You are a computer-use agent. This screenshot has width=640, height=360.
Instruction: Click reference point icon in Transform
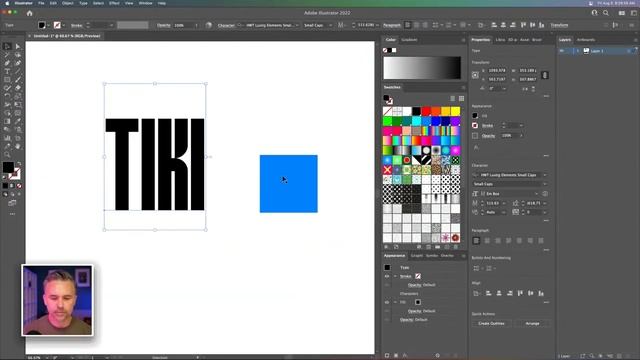coord(476,75)
